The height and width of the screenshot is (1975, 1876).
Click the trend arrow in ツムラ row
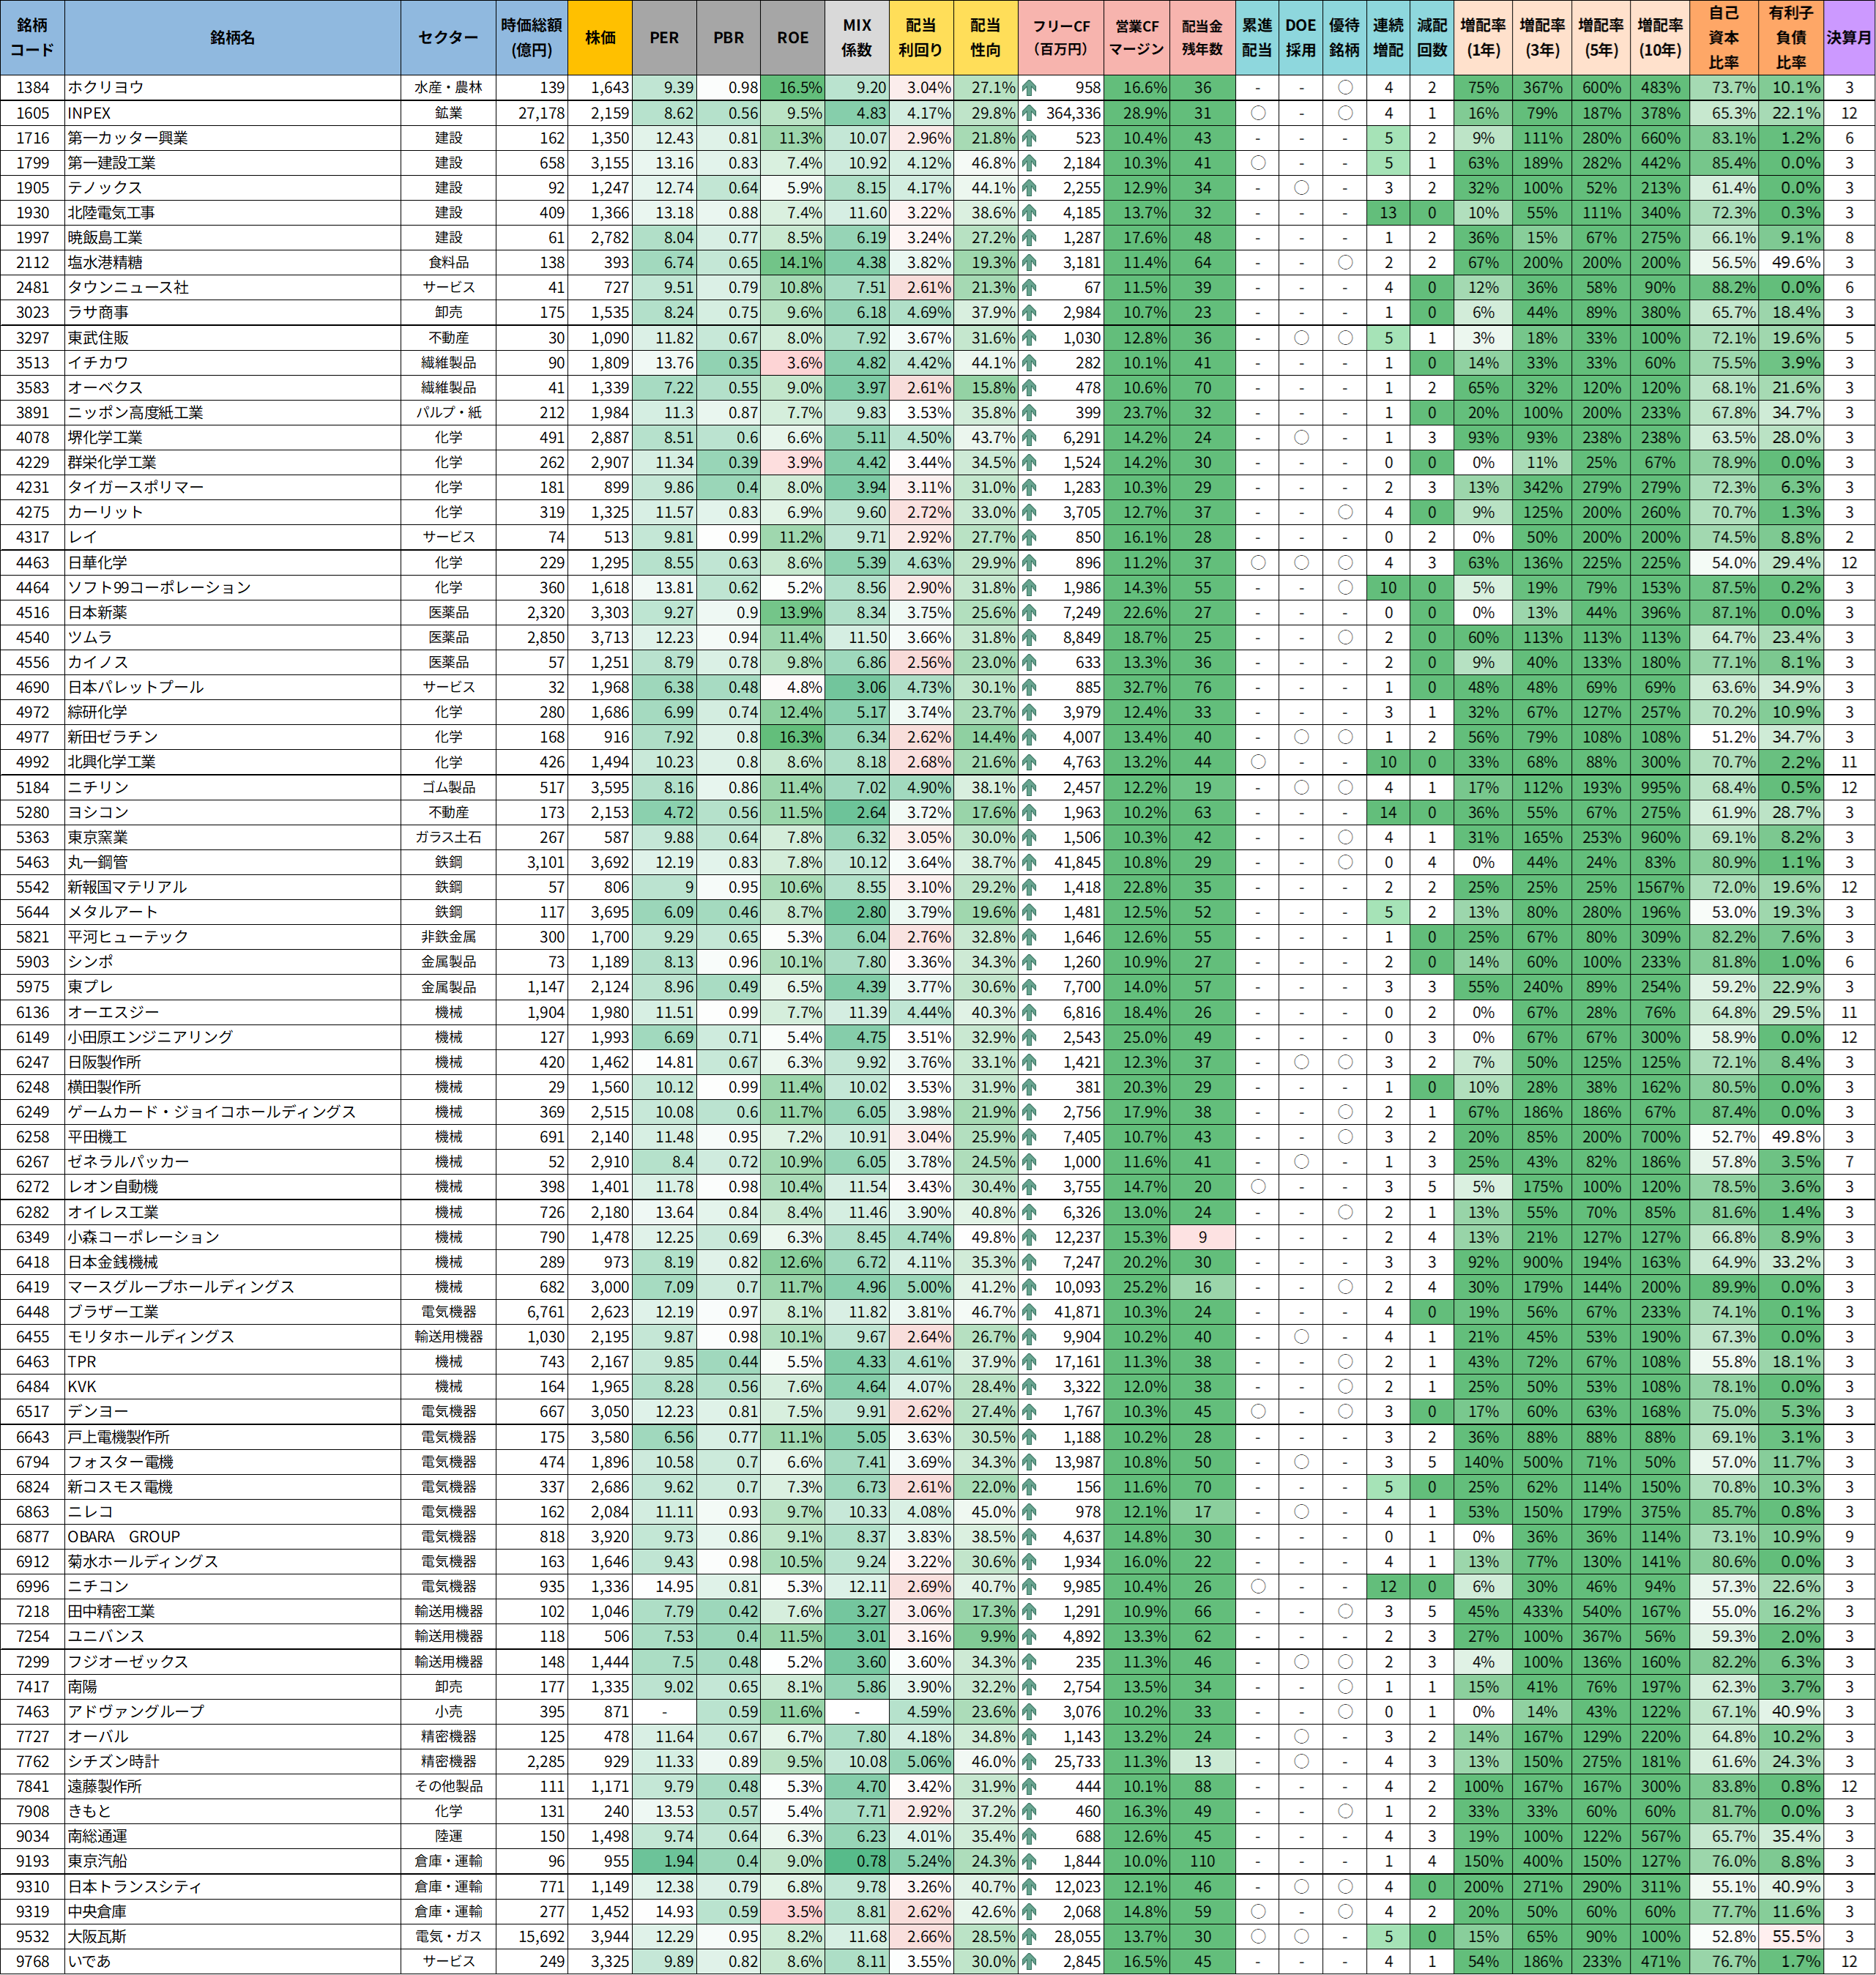point(1029,637)
